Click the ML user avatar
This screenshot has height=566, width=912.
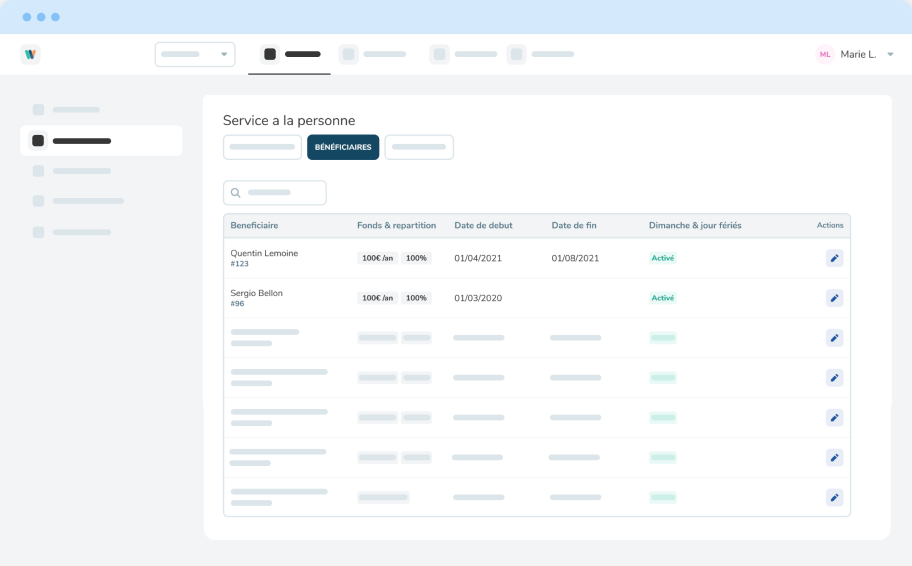(x=825, y=54)
